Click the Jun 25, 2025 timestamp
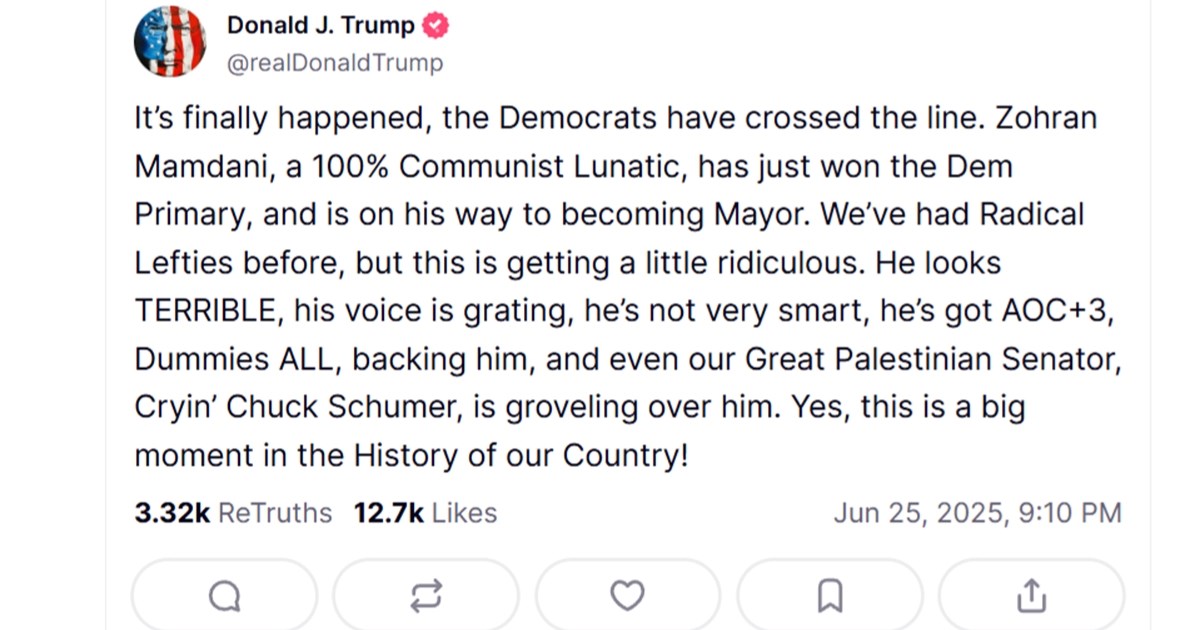Image resolution: width=1200 pixels, height=630 pixels. [977, 513]
